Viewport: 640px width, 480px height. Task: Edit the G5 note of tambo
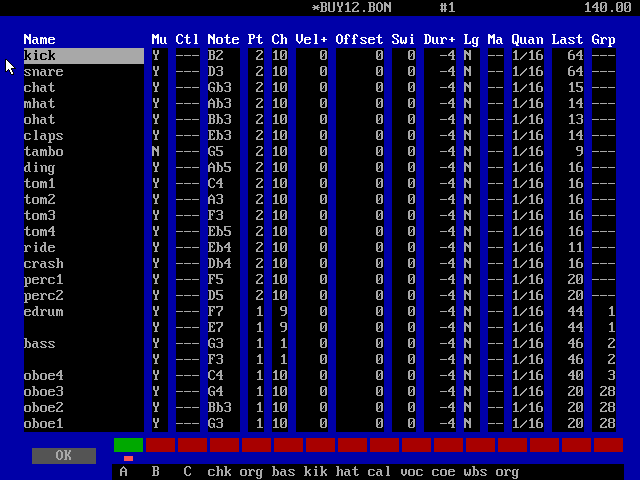[x=224, y=151]
